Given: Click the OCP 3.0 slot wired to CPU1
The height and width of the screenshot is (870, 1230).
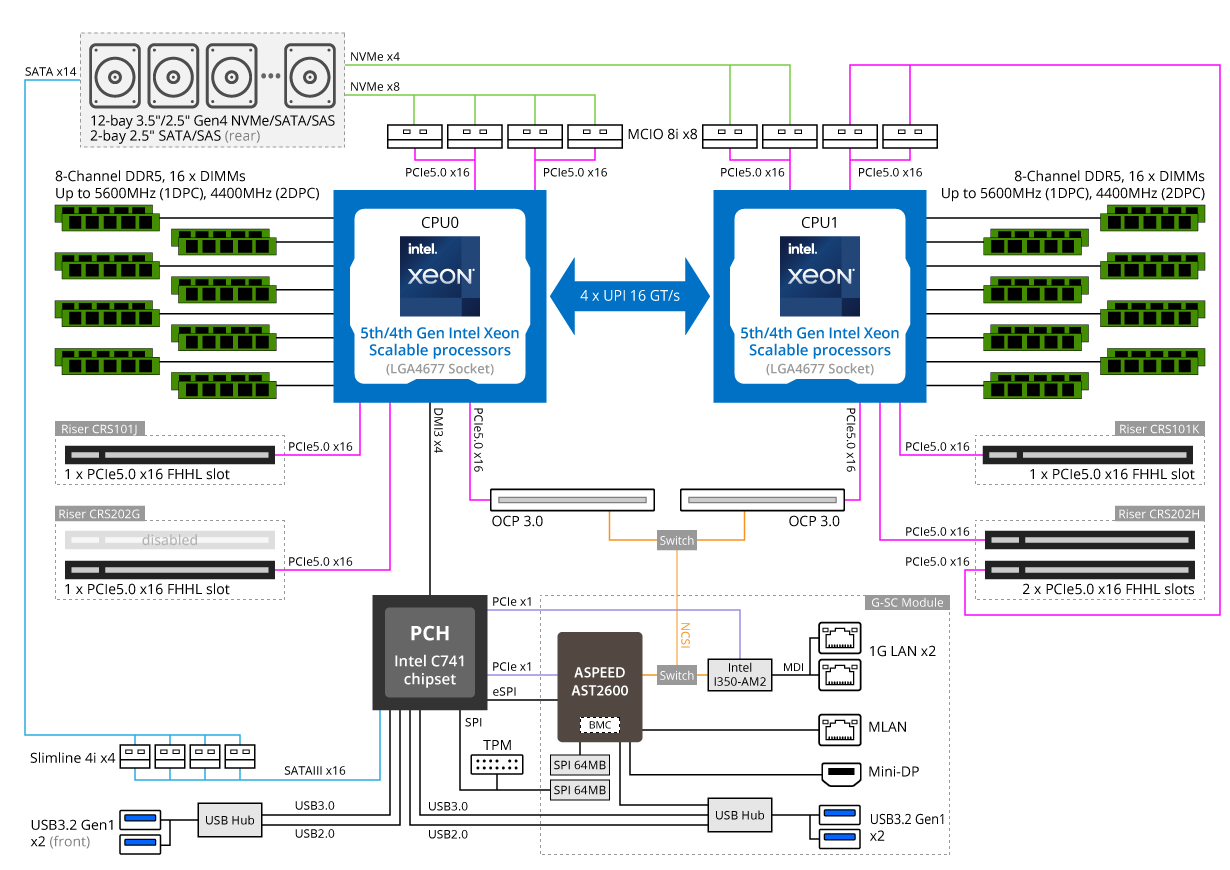Looking at the screenshot, I should [x=763, y=499].
